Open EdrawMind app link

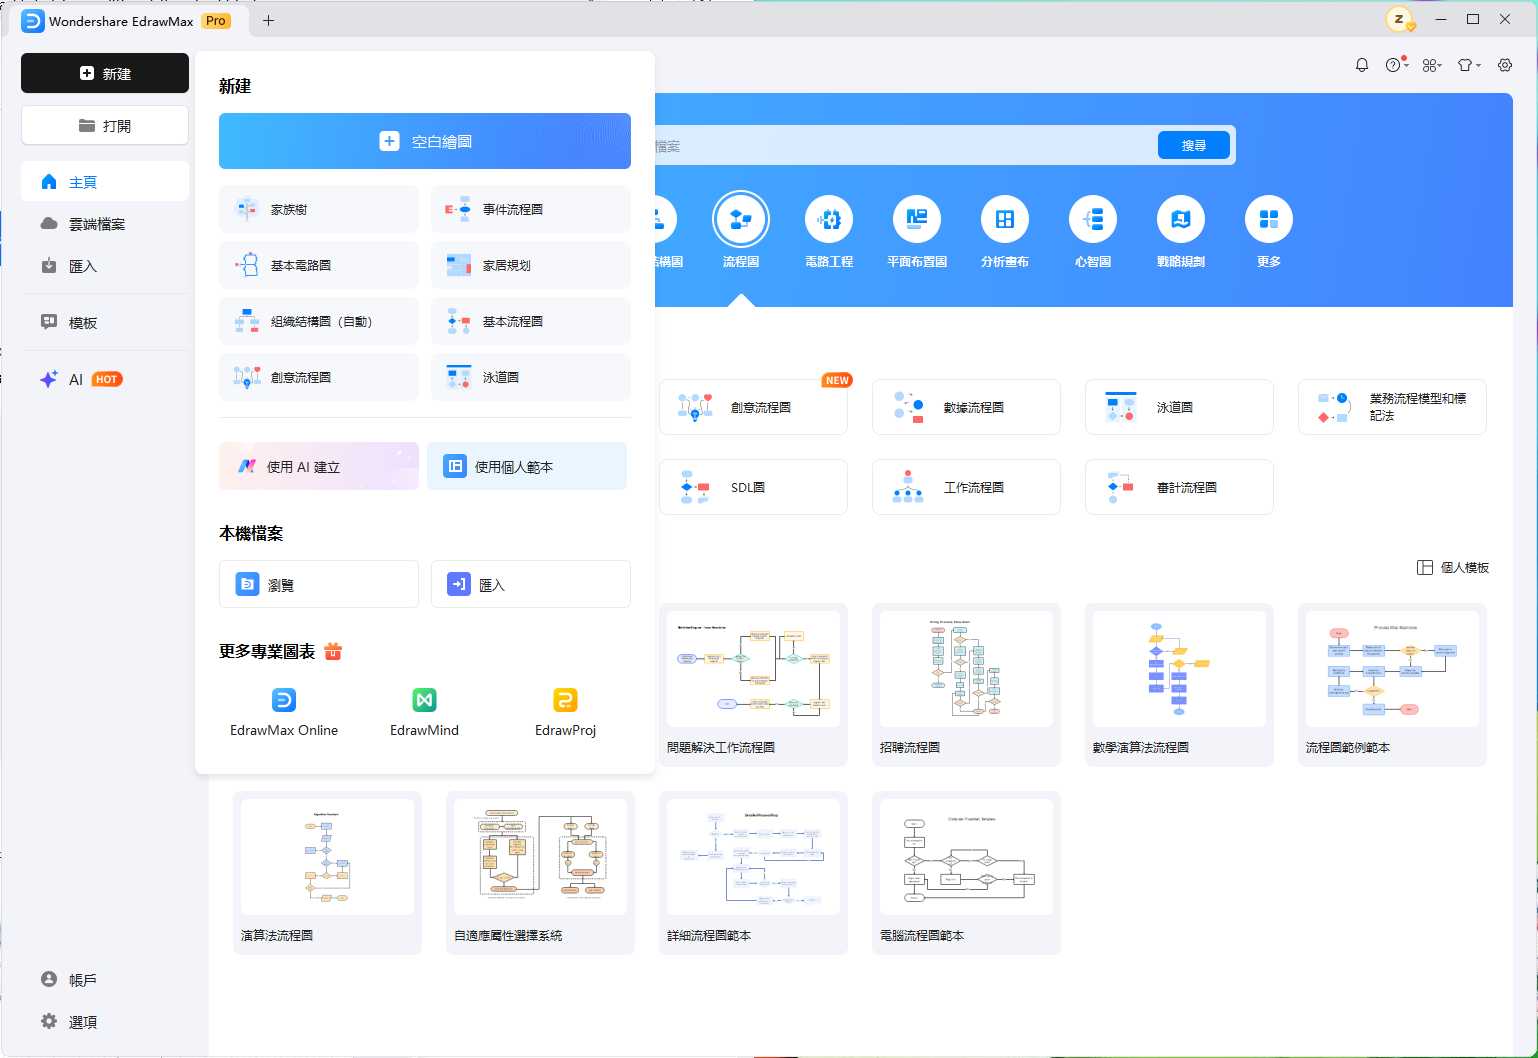[x=424, y=712]
